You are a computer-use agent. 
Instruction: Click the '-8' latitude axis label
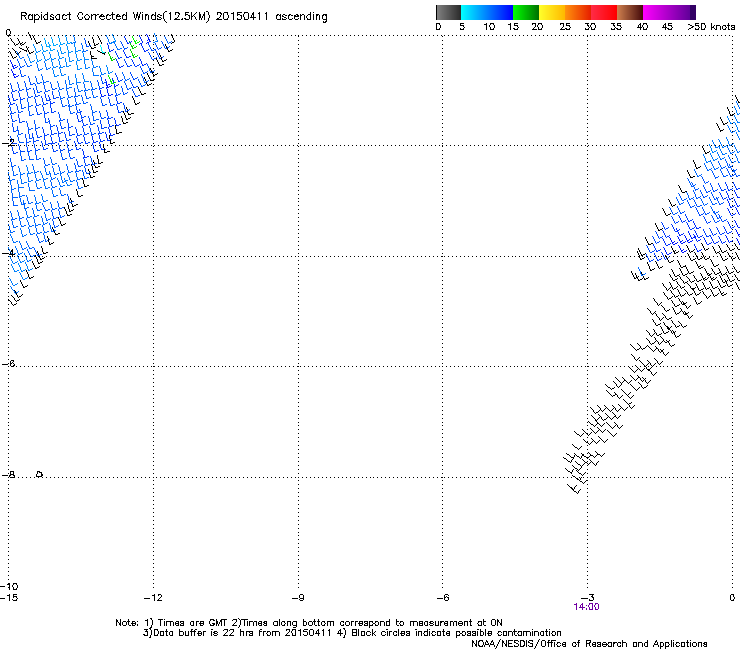(x=8, y=474)
